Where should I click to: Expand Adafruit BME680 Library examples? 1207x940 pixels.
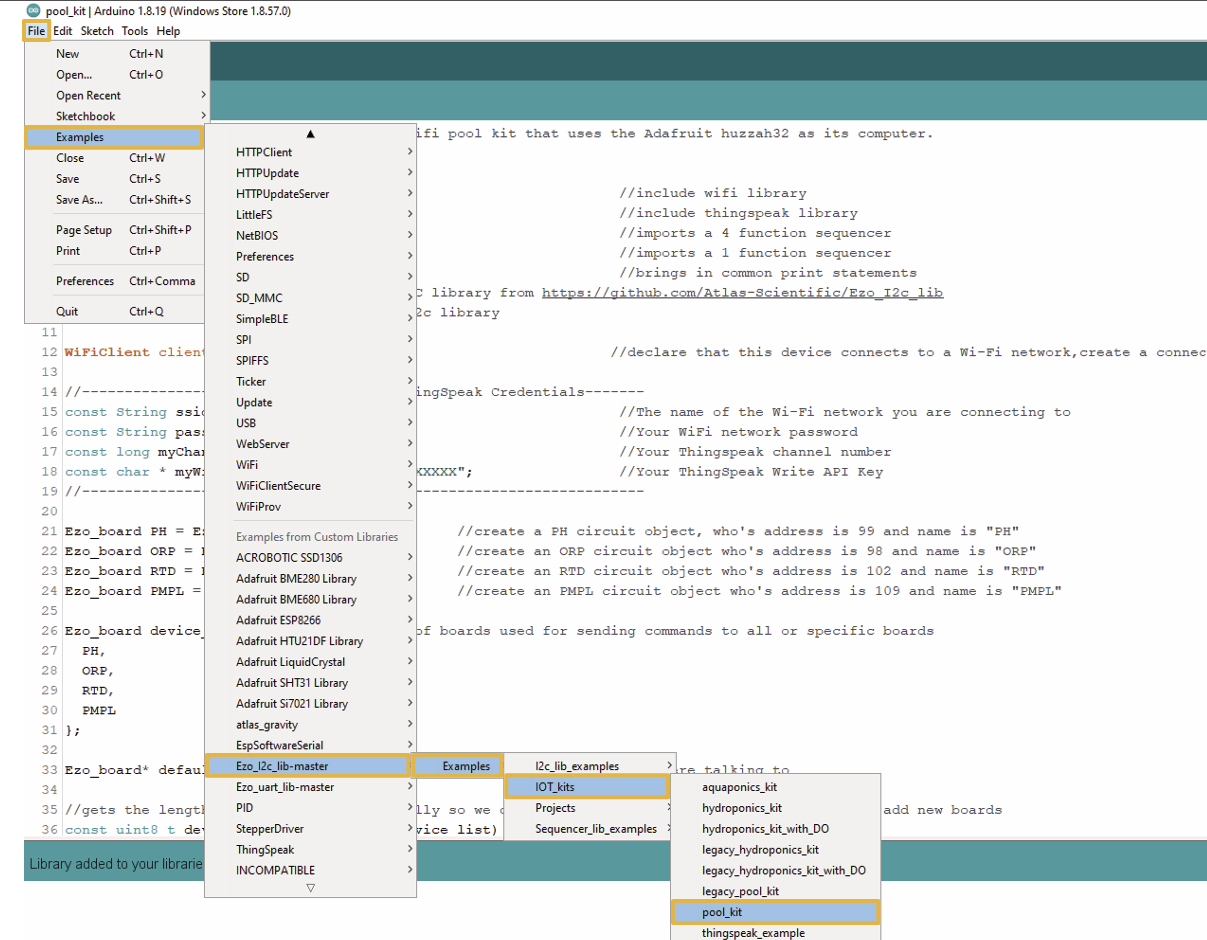pyautogui.click(x=310, y=600)
